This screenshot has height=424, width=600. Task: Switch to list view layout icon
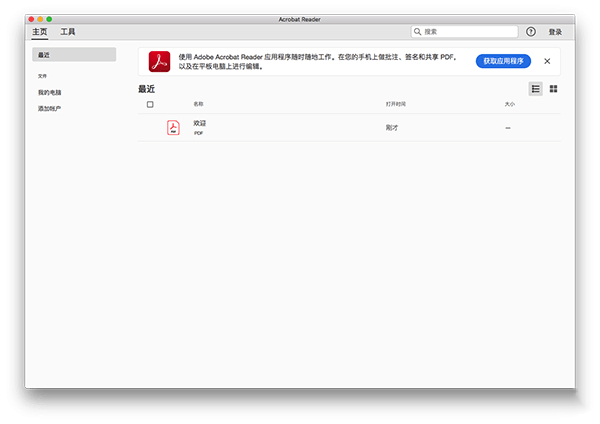point(536,89)
